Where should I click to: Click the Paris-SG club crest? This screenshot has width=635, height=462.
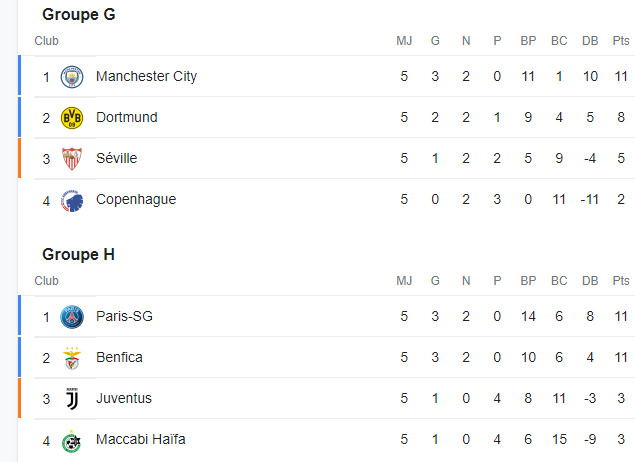pyautogui.click(x=72, y=317)
